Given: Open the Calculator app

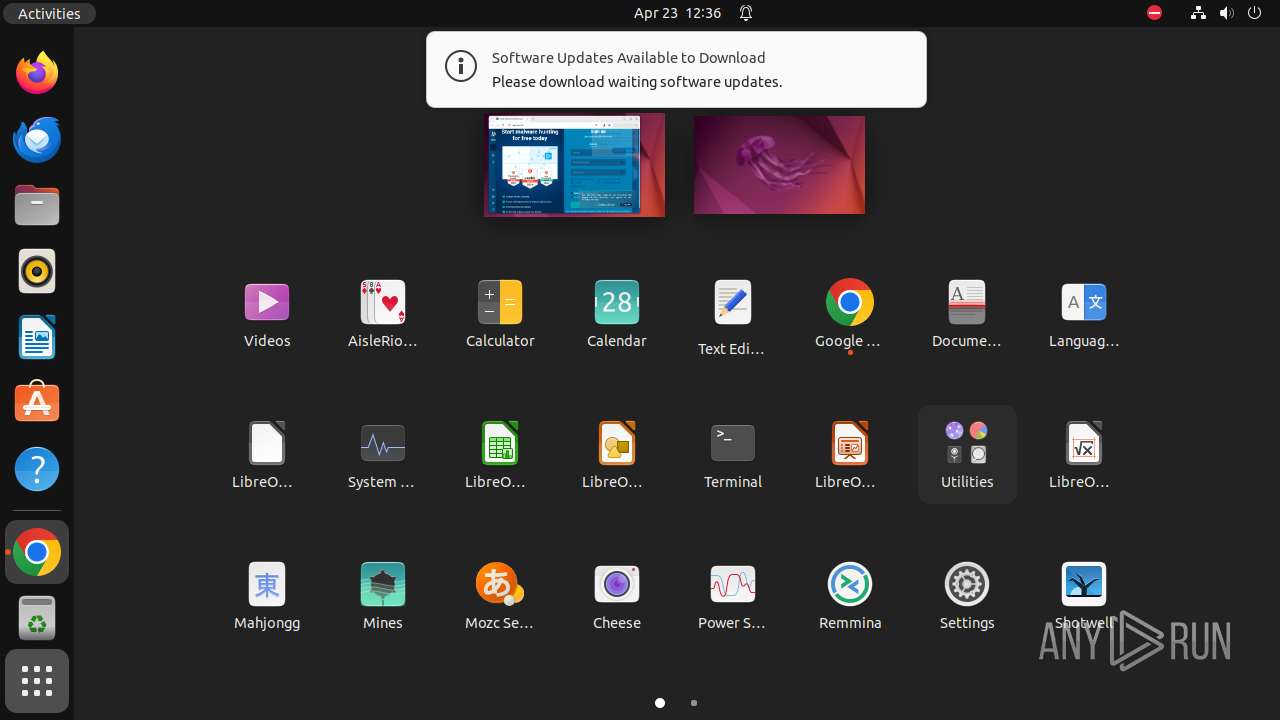Looking at the screenshot, I should pos(500,314).
